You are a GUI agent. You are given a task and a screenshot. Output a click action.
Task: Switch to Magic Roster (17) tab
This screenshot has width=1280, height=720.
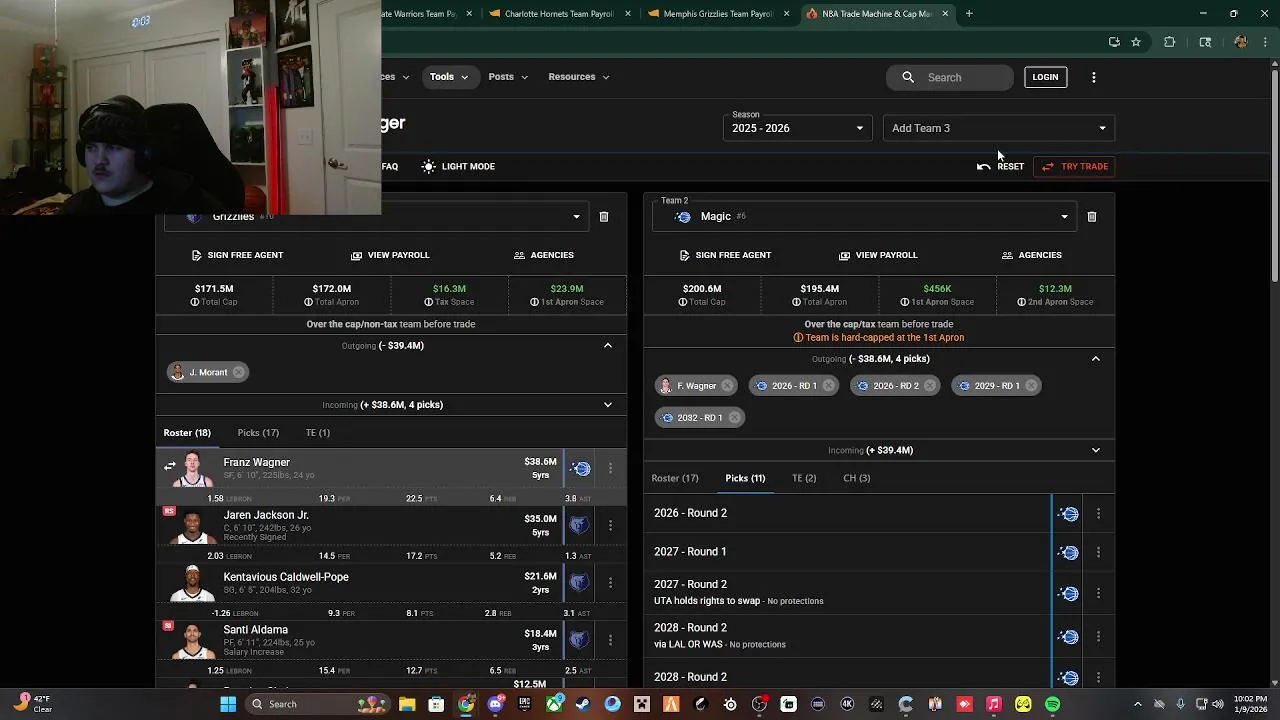pyautogui.click(x=675, y=478)
